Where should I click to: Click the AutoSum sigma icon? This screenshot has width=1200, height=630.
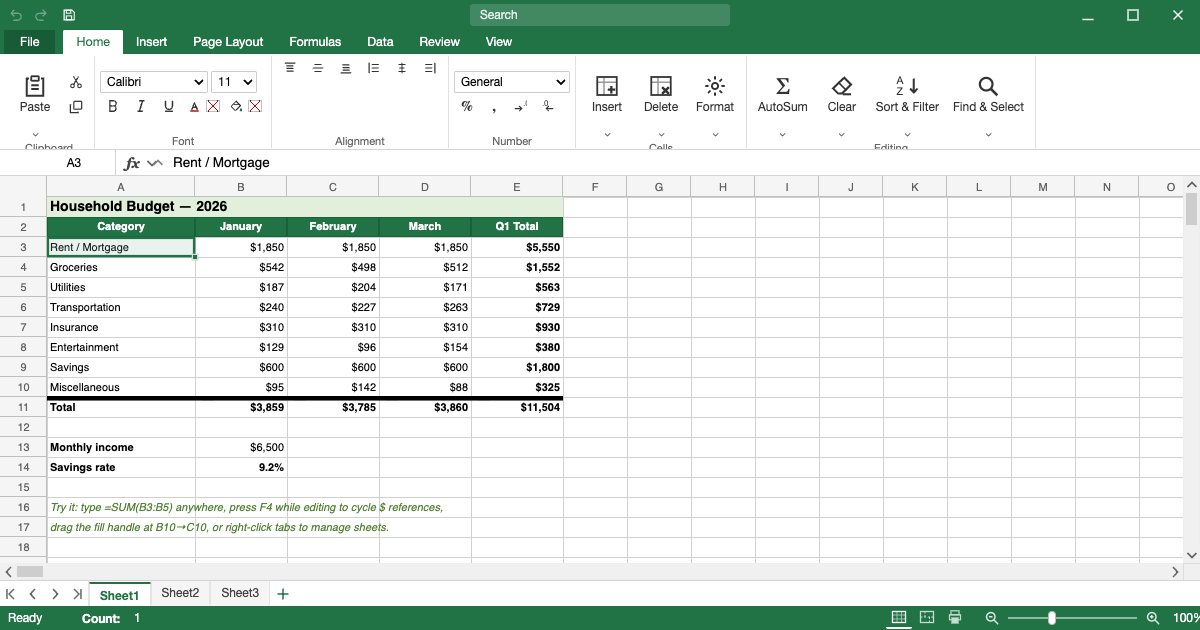pos(783,86)
